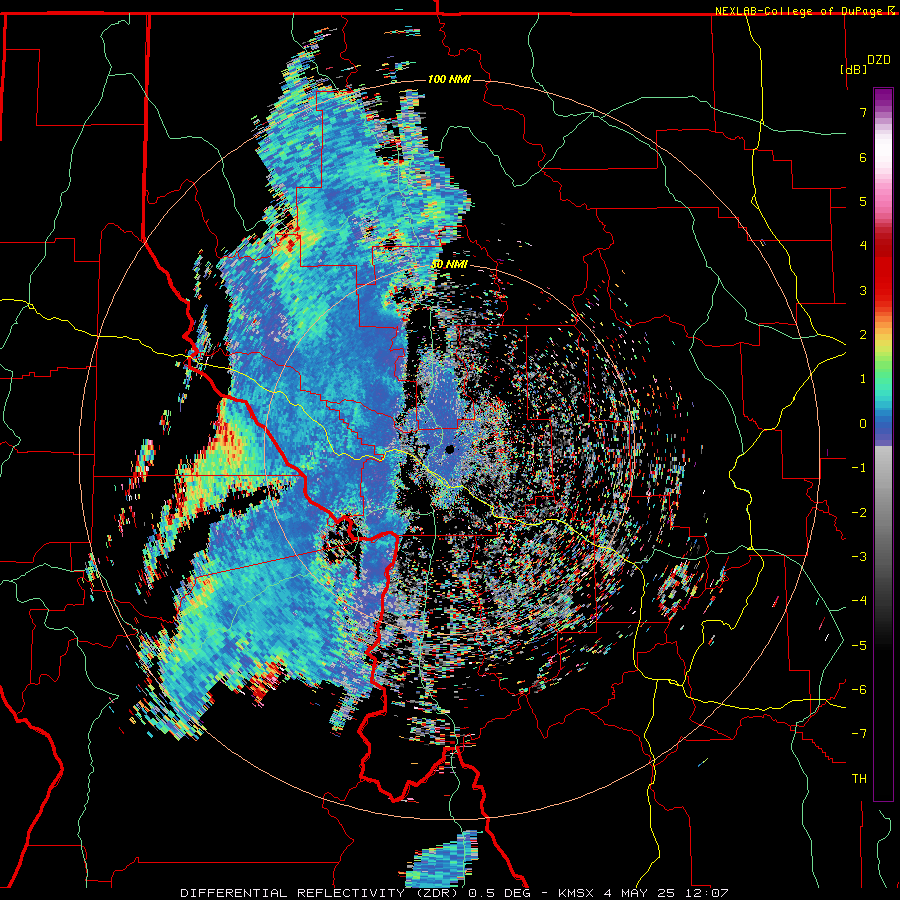Click the TH threshold label on legend
The height and width of the screenshot is (900, 900).
coord(859,779)
